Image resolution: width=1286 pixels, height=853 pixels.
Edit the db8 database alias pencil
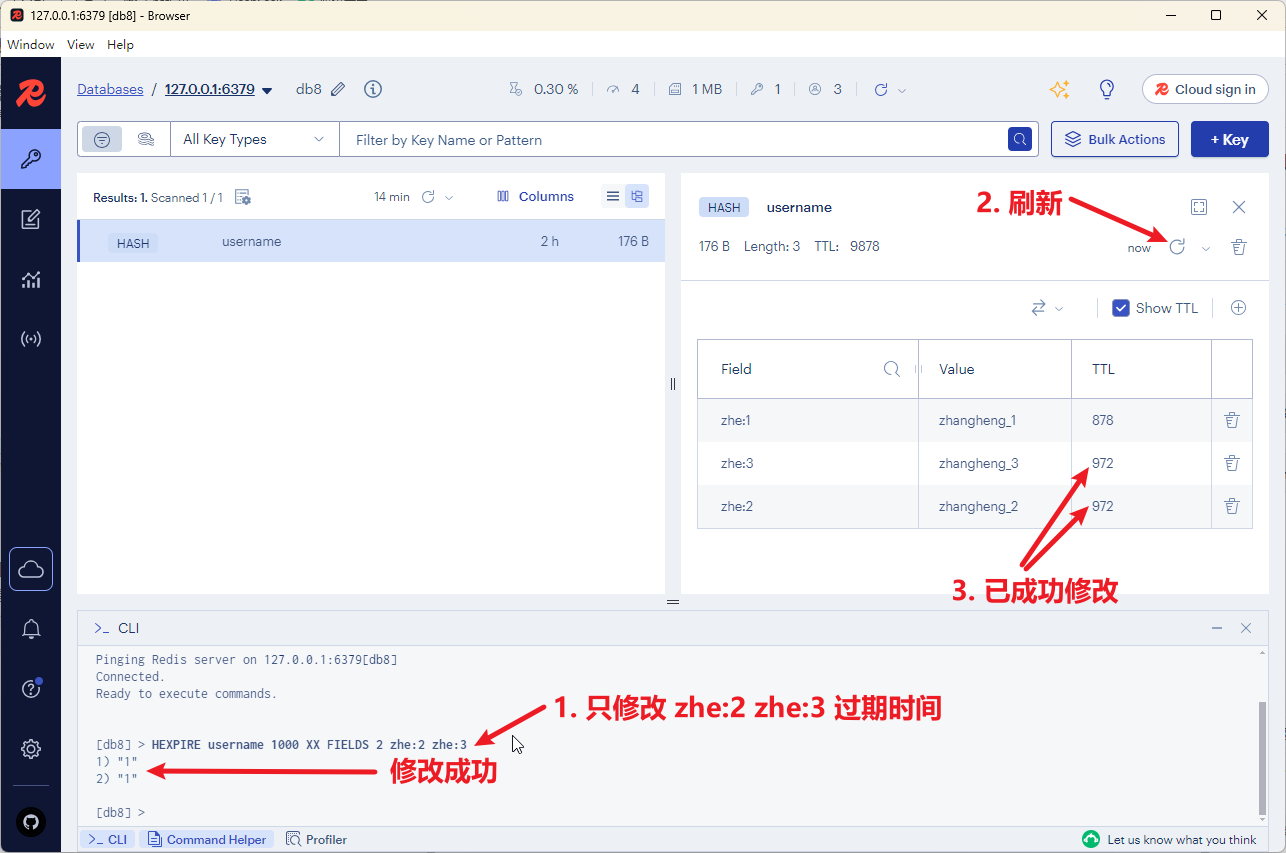(338, 89)
